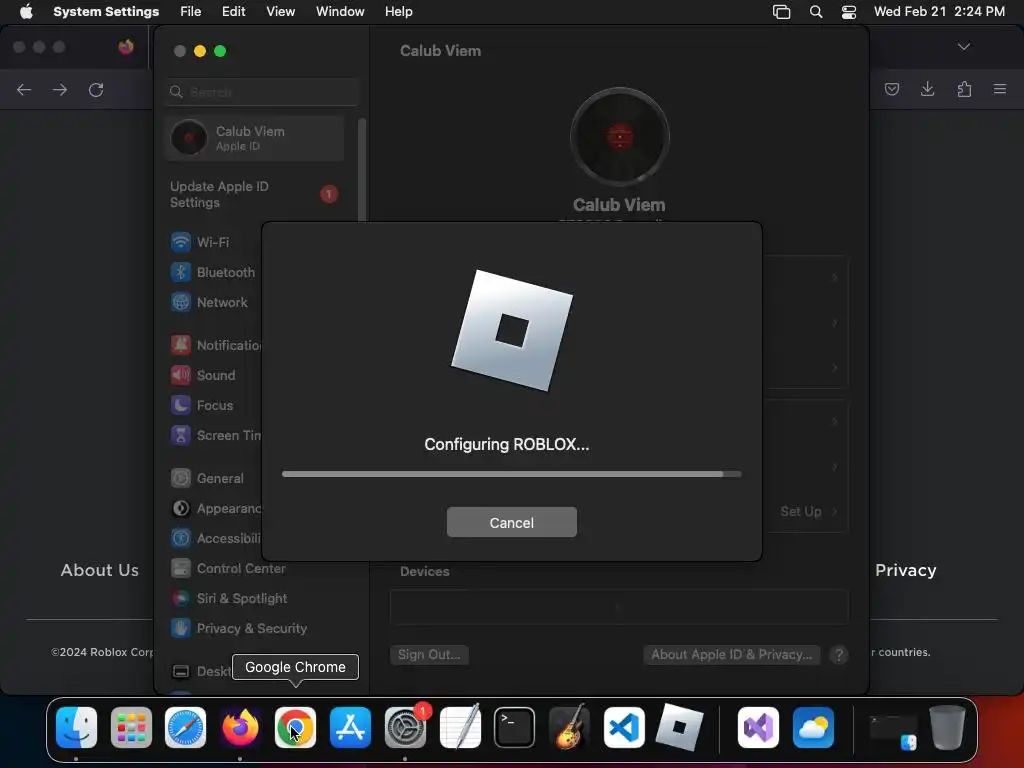Open TextEdit from the Dock
Viewport: 1024px width, 768px height.
pos(460,728)
